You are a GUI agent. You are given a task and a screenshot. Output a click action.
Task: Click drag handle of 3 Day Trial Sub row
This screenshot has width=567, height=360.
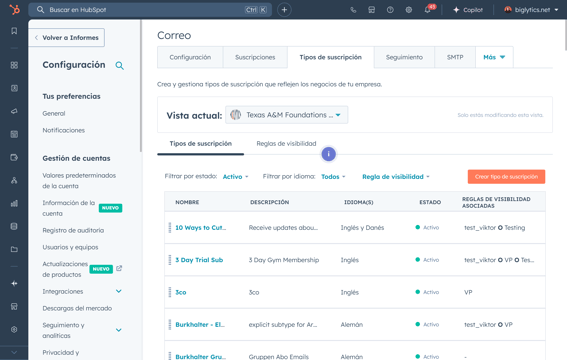(x=170, y=260)
